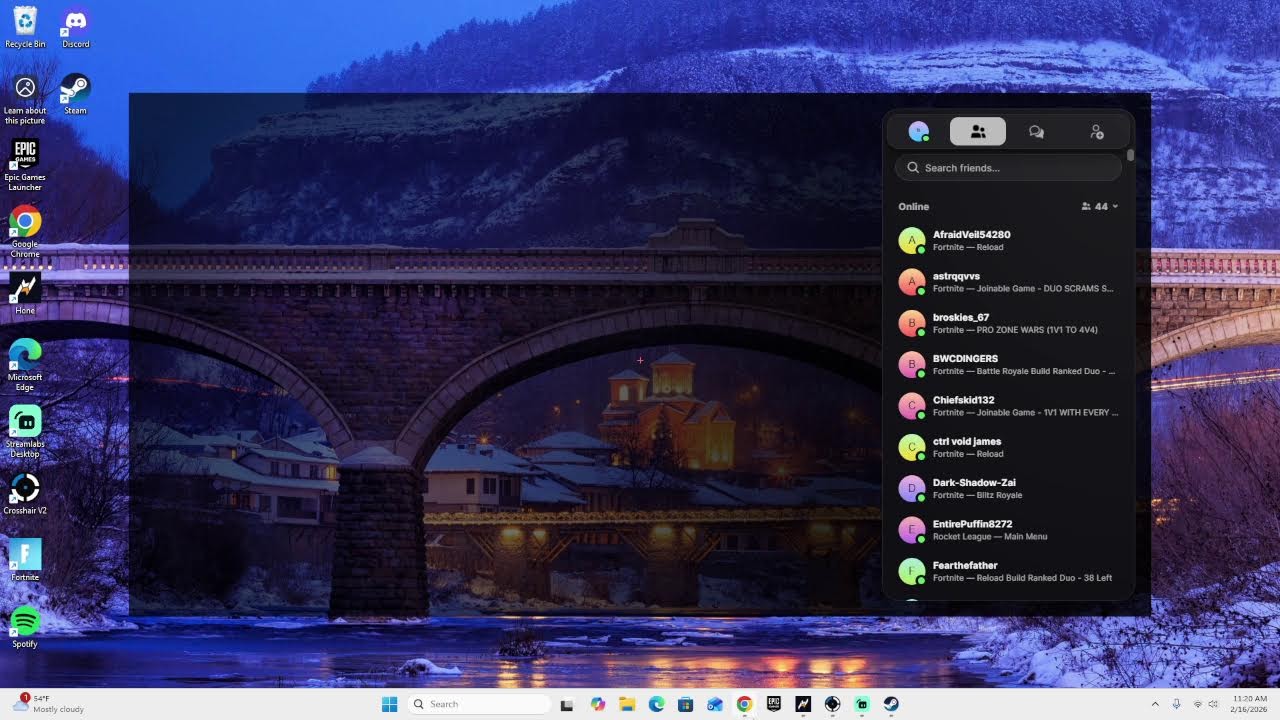Screen dimensions: 1280x720
Task: Select friend Dark-Shadow-Zai
Action: coord(1008,489)
